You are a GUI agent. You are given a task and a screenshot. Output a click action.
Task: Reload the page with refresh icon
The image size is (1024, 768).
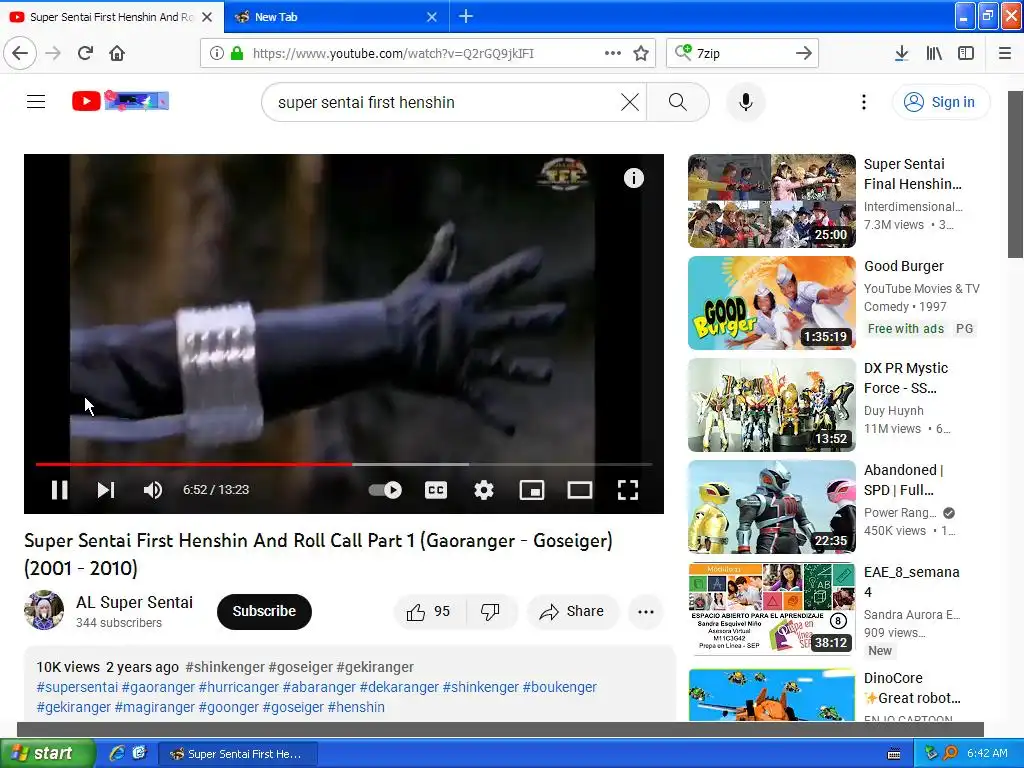pos(85,53)
